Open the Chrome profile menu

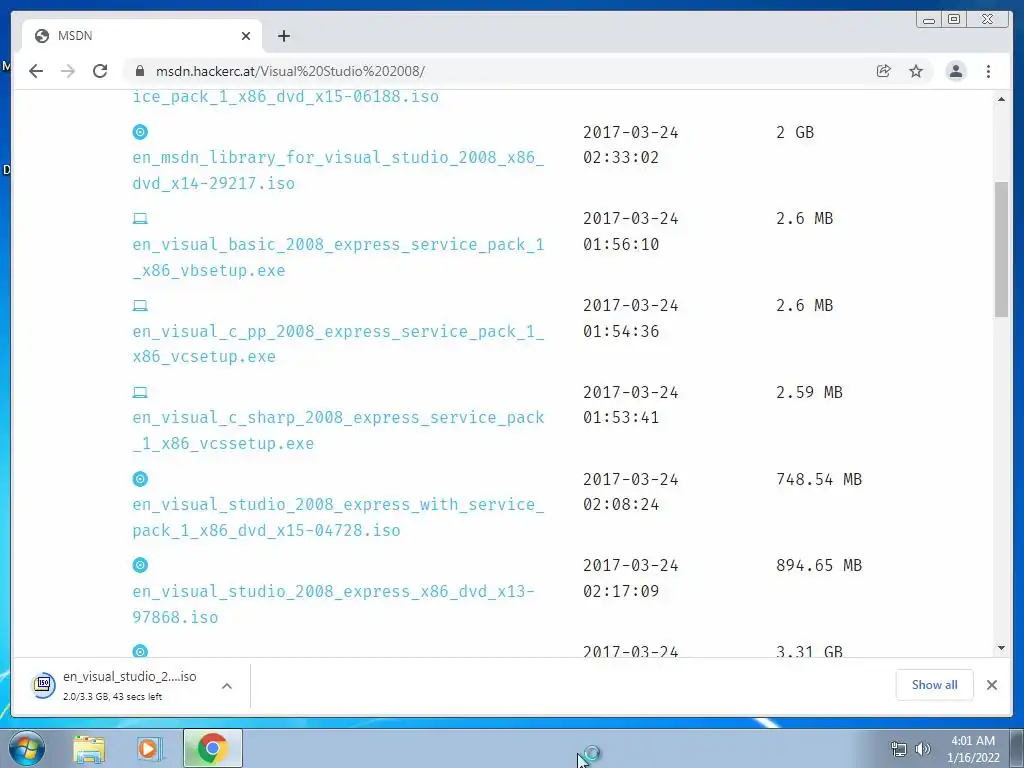(955, 71)
